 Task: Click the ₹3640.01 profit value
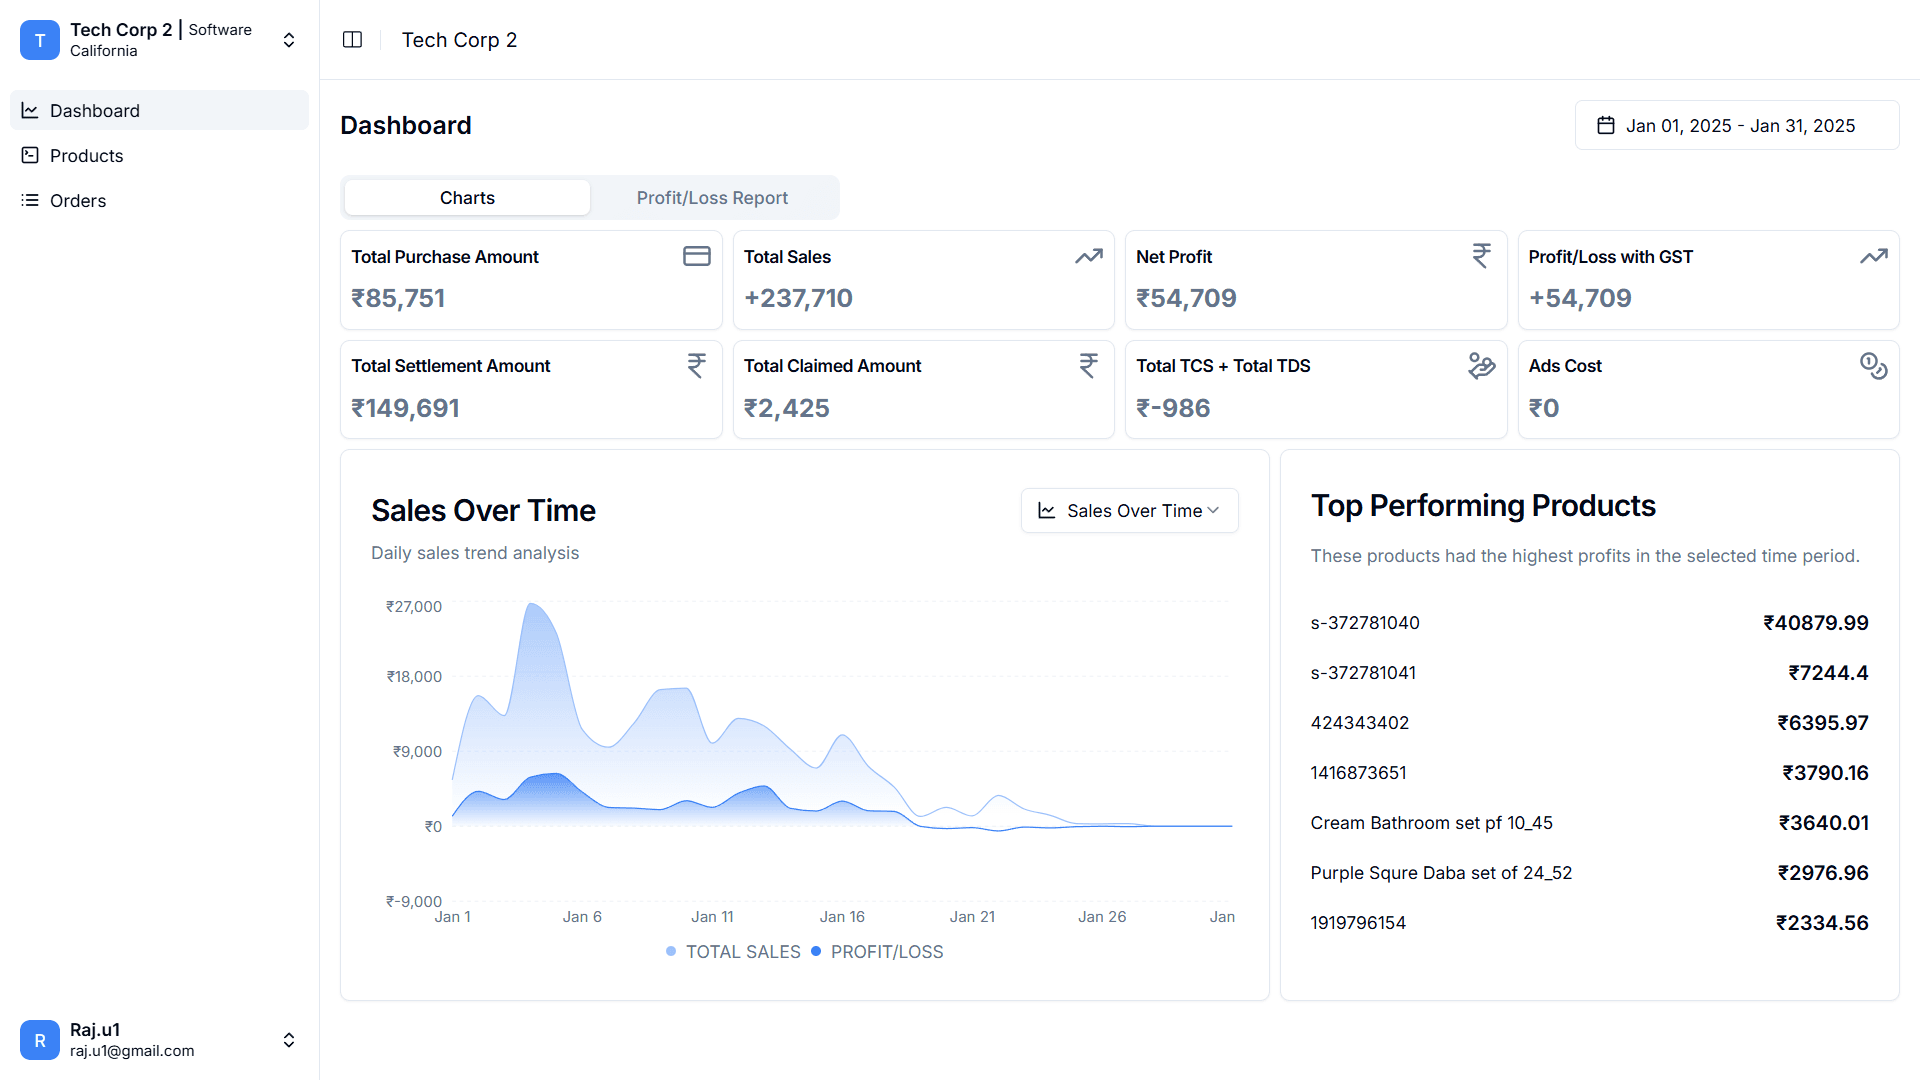tap(1824, 823)
